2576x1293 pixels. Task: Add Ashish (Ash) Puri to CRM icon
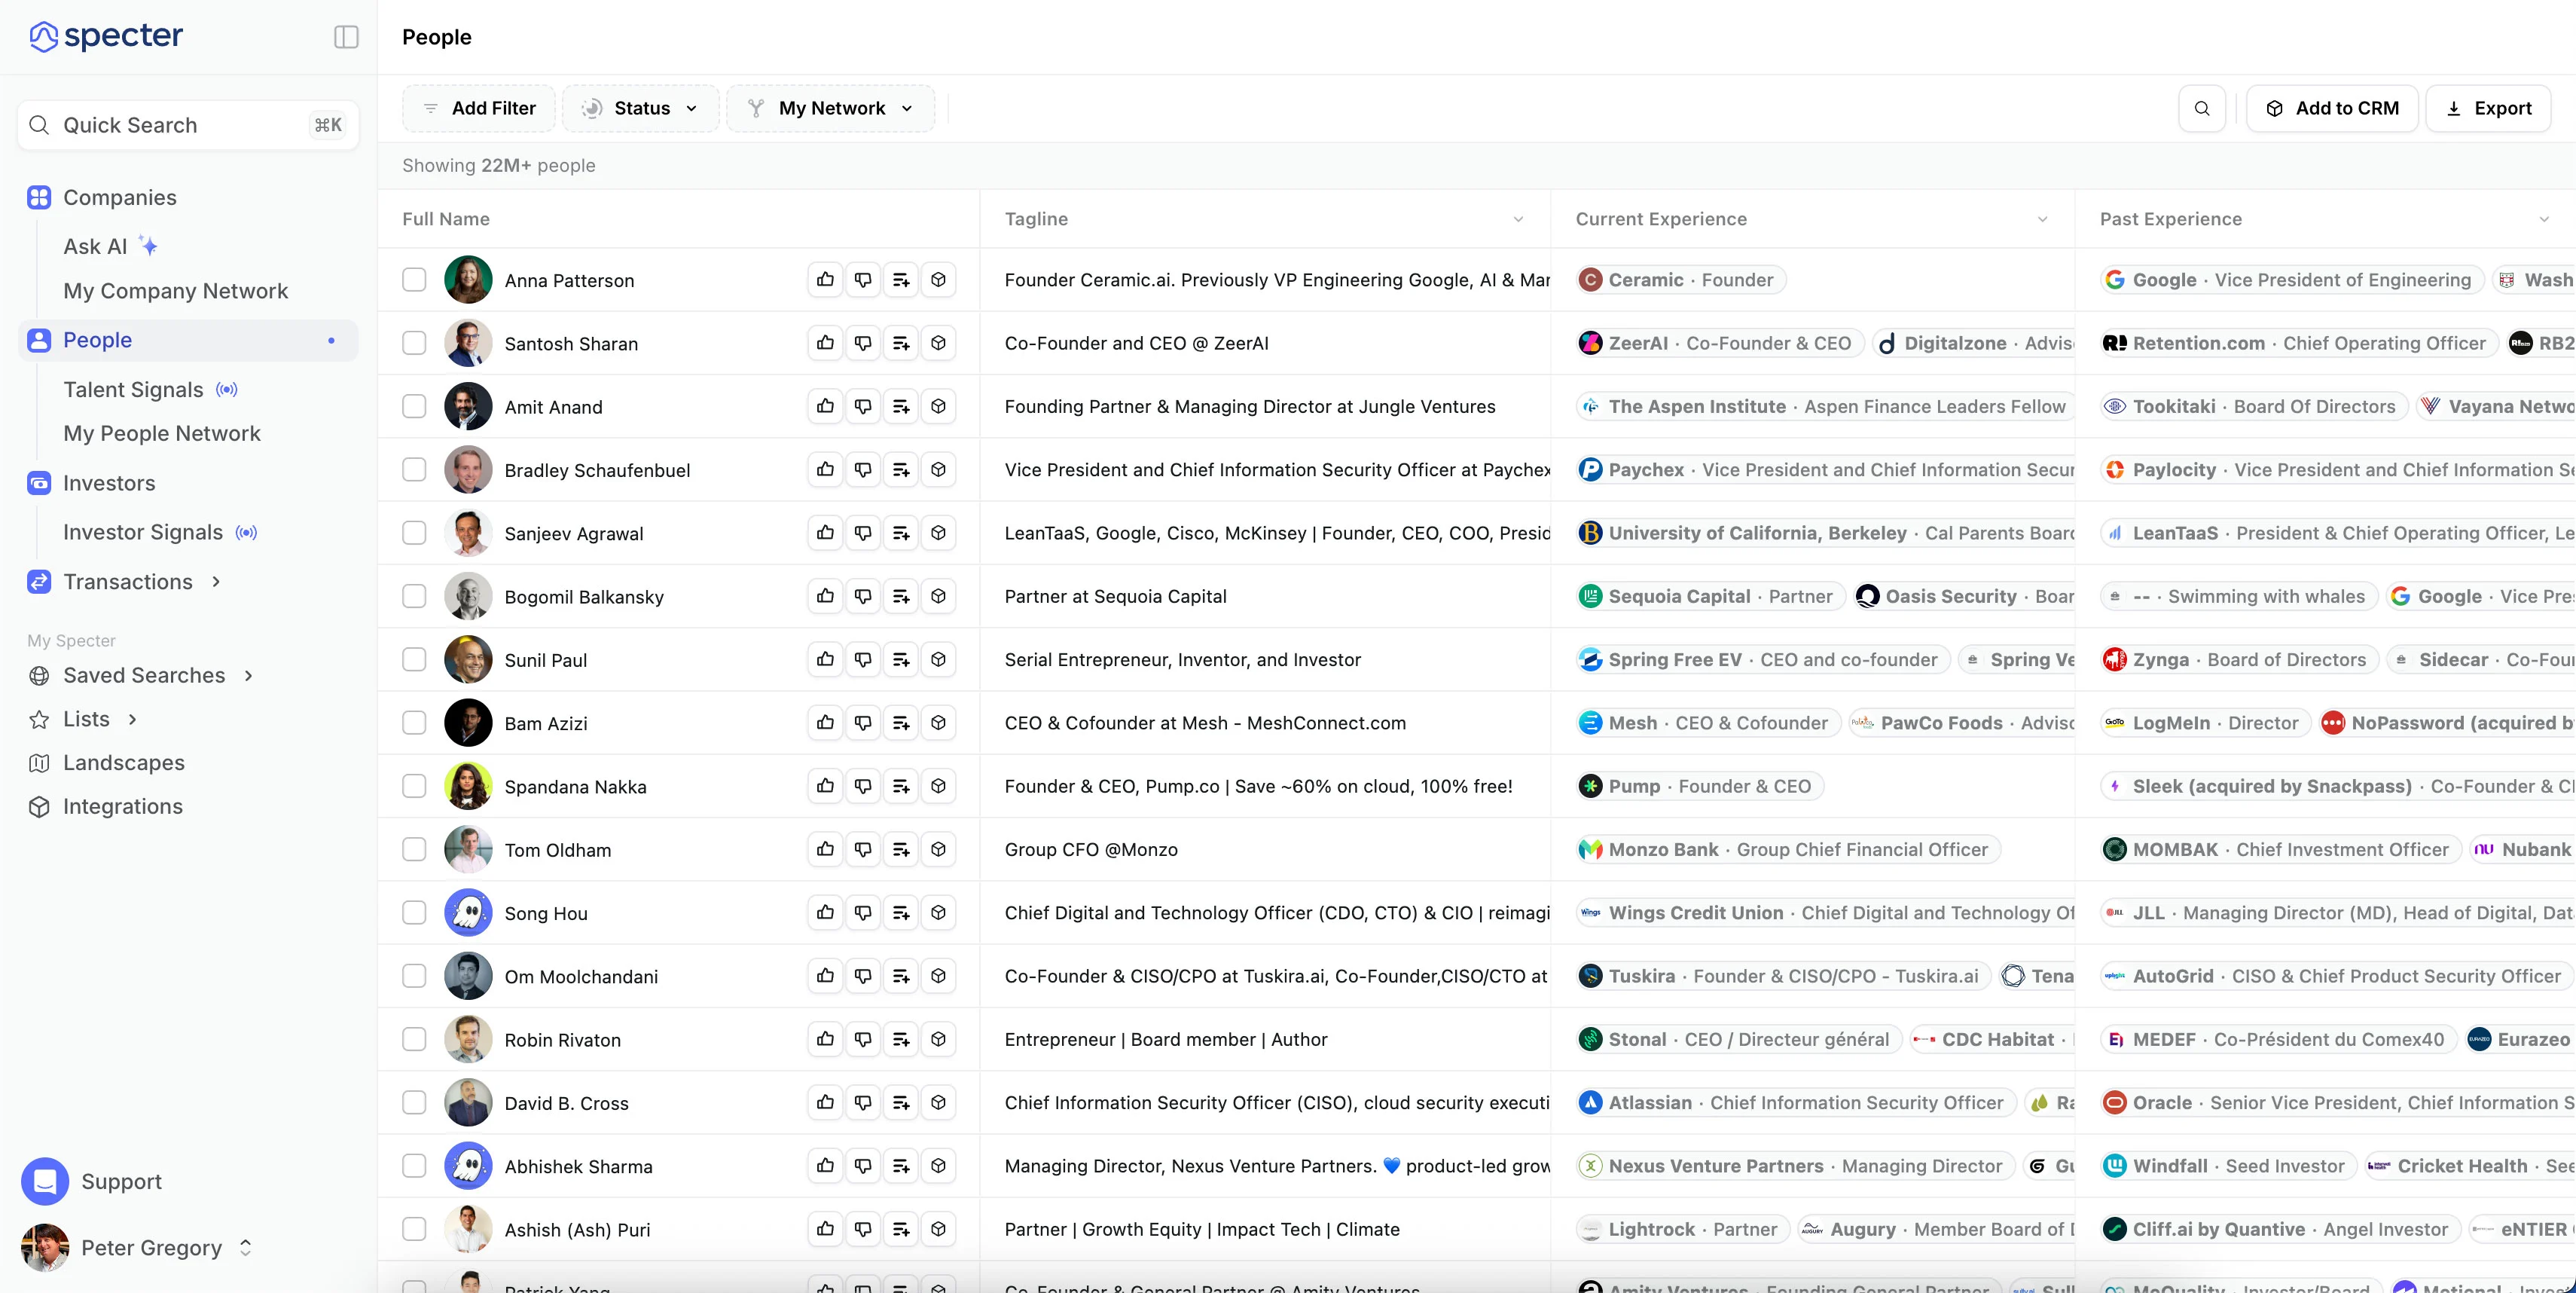(938, 1229)
